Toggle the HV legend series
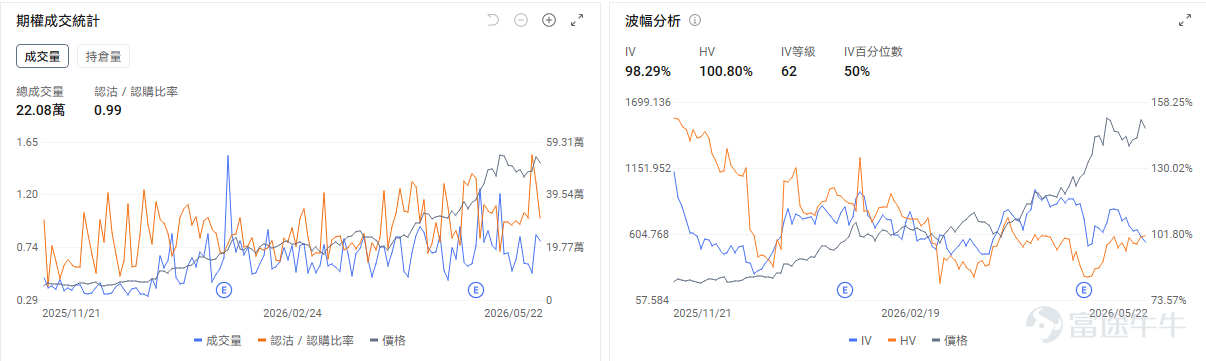Image resolution: width=1206 pixels, height=361 pixels. point(901,340)
